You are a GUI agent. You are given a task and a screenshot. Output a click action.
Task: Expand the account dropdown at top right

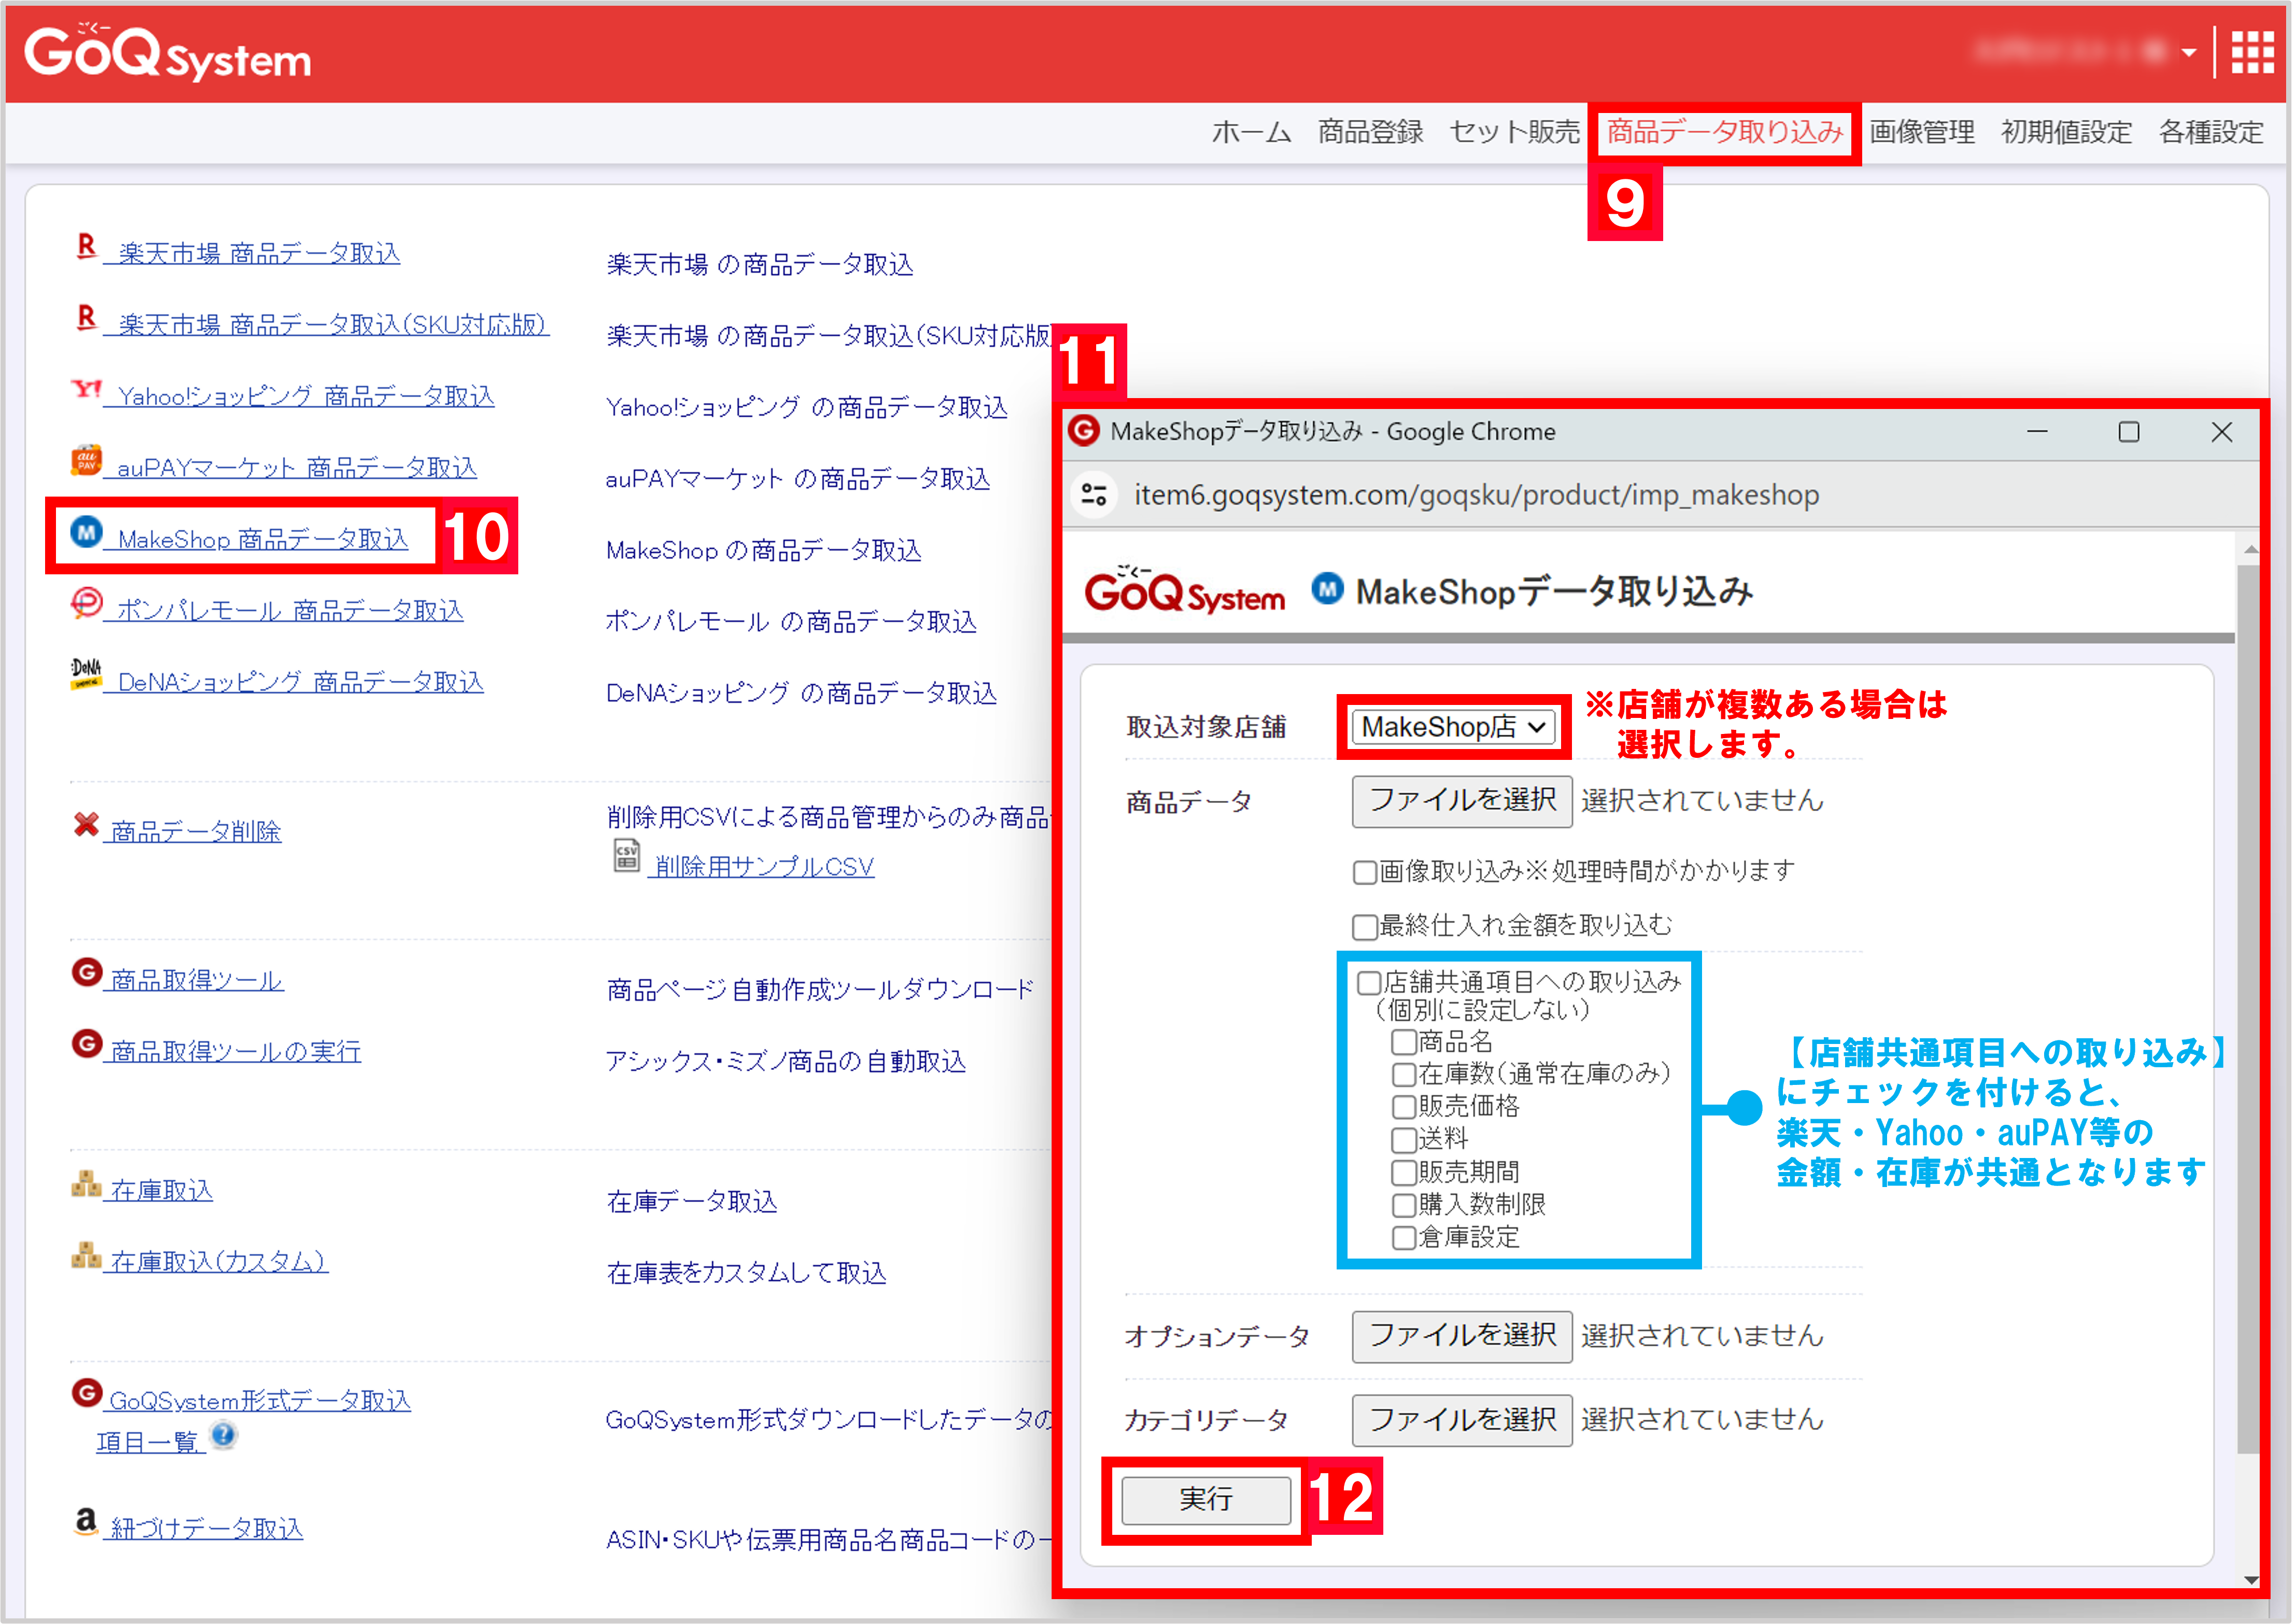click(2188, 53)
